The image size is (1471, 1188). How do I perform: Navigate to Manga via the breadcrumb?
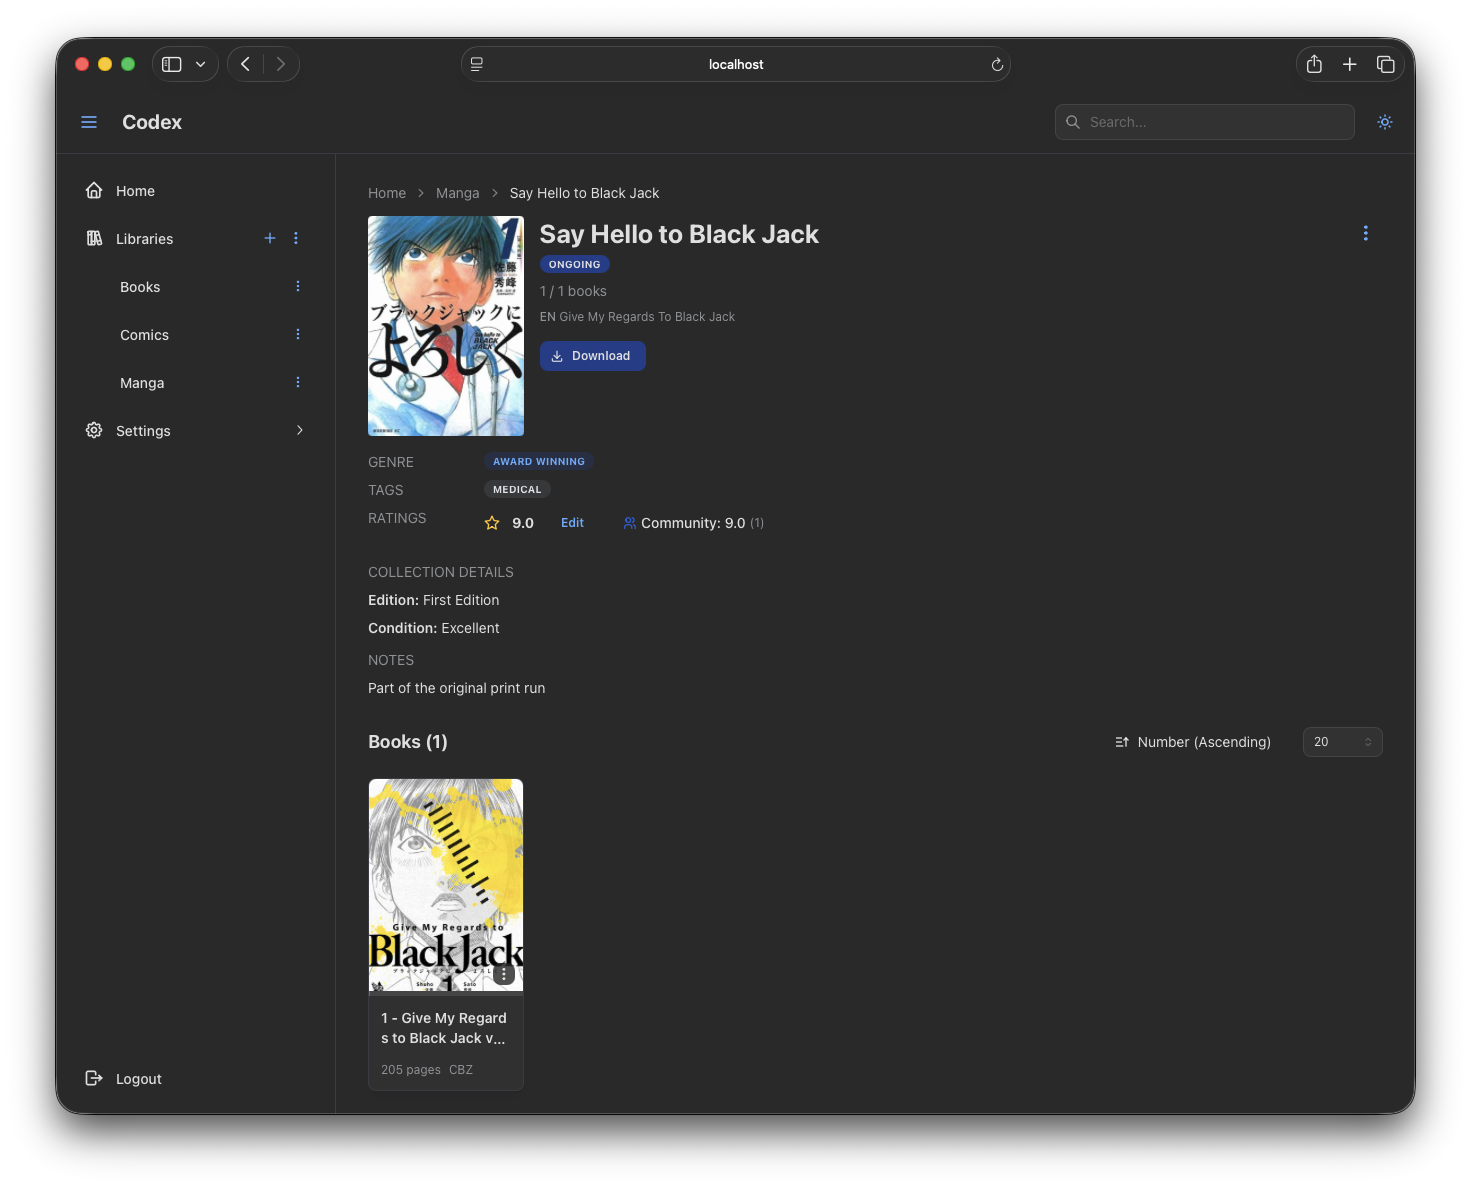[457, 192]
